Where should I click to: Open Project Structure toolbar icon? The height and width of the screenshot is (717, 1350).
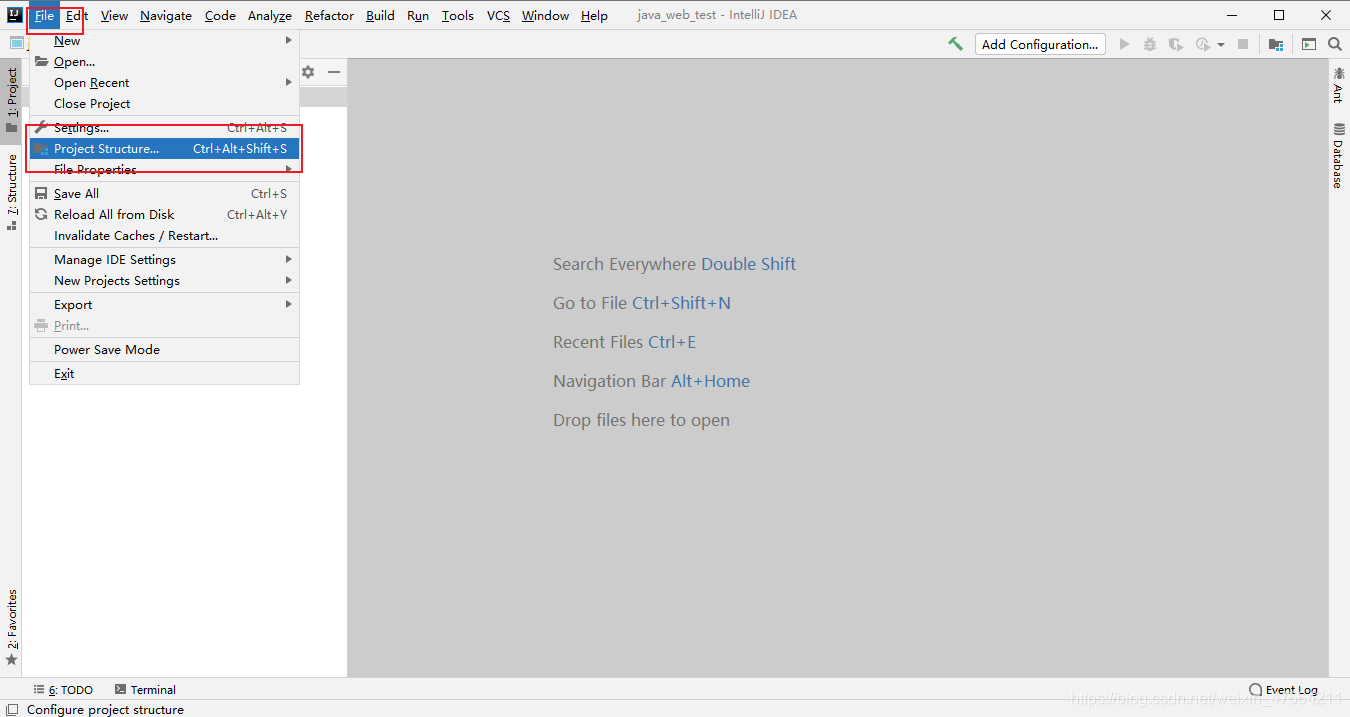[x=1276, y=44]
